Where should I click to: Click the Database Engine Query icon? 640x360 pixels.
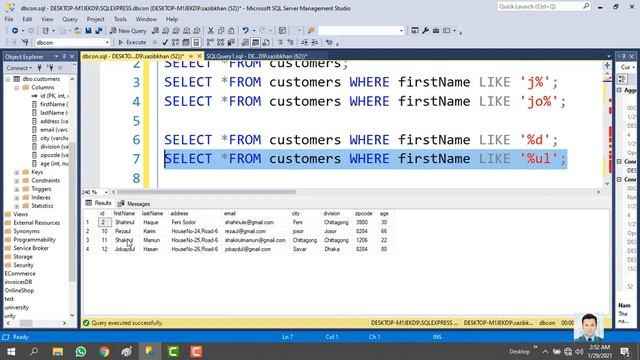point(155,31)
